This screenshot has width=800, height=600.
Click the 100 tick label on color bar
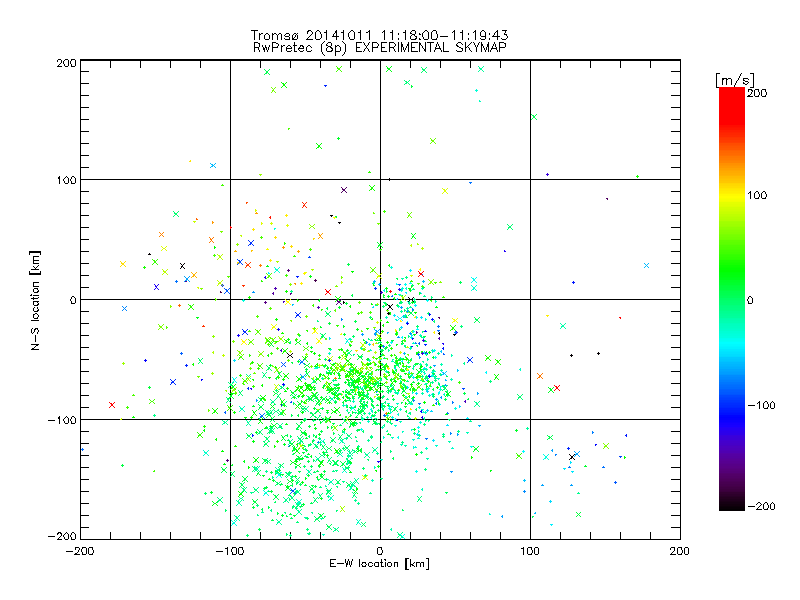coord(757,195)
